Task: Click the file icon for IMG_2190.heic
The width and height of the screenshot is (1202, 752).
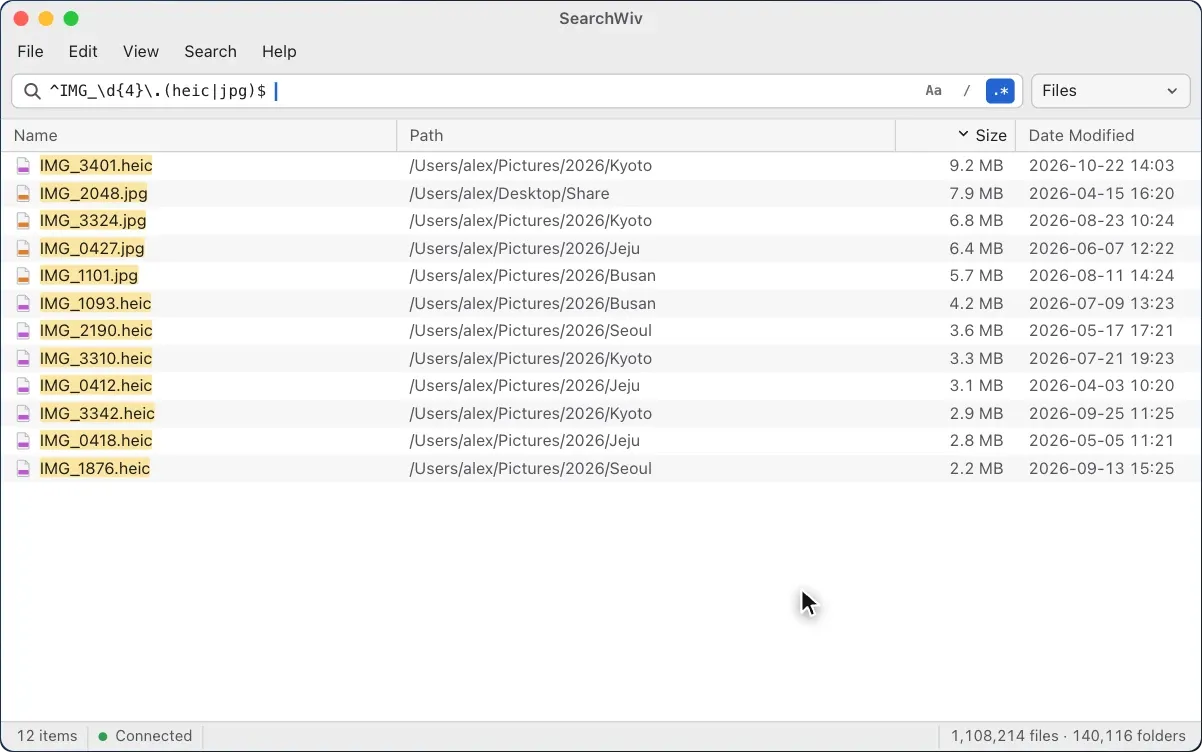Action: 23,331
